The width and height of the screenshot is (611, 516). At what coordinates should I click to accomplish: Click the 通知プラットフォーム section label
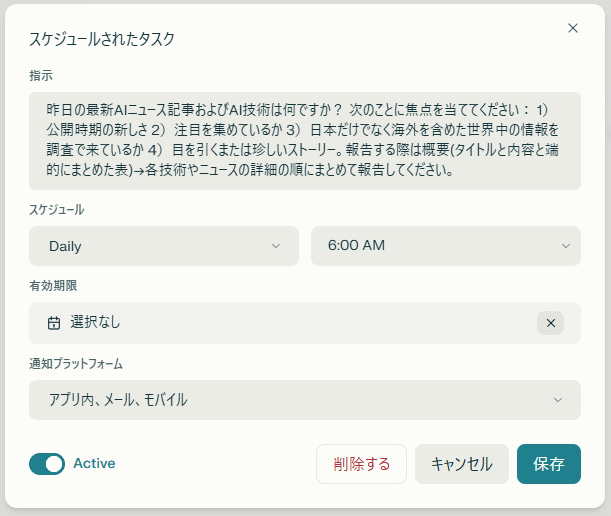pyautogui.click(x=76, y=364)
